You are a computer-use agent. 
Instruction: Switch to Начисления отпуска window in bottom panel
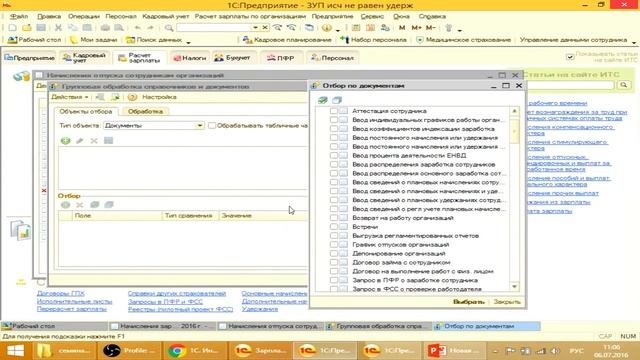pyautogui.click(x=270, y=326)
